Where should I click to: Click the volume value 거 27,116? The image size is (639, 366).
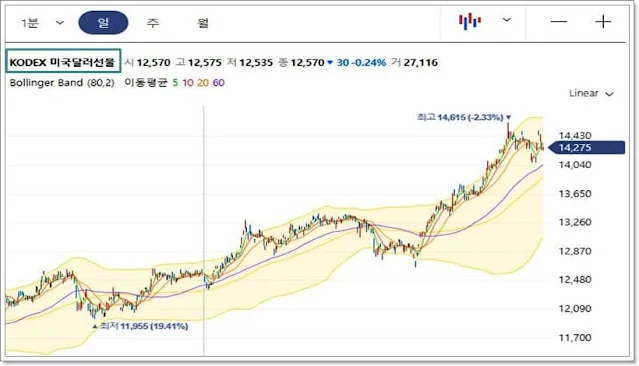414,62
